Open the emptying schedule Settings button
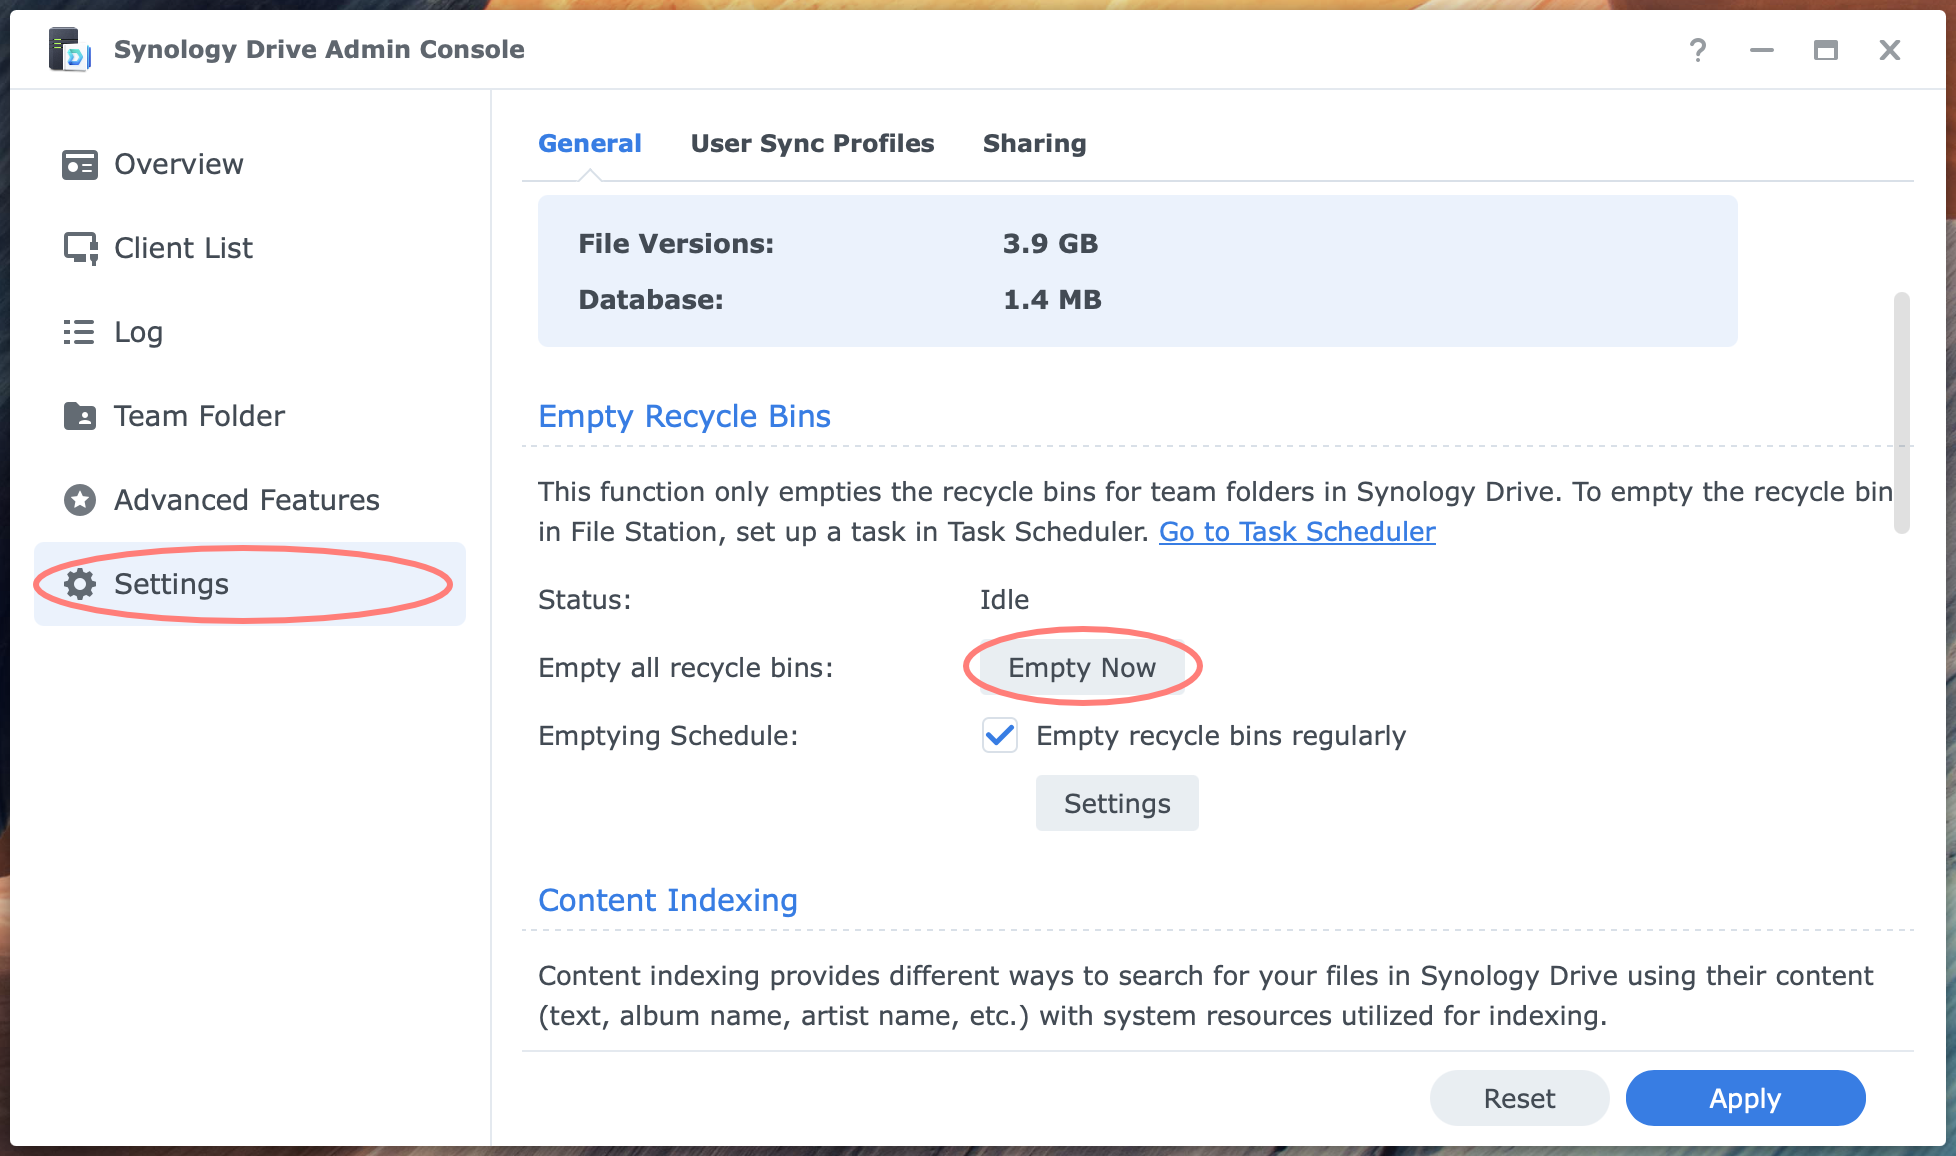This screenshot has width=1956, height=1156. (1116, 803)
